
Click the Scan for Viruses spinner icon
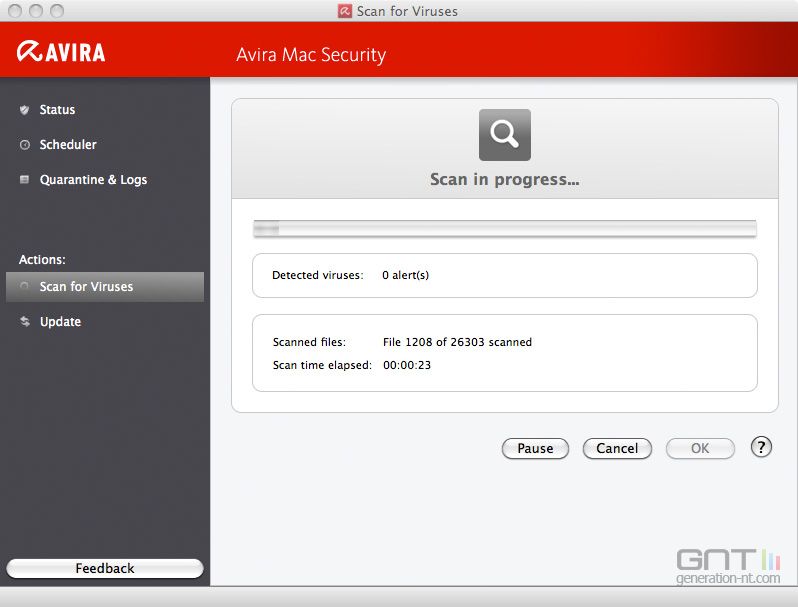[24, 286]
